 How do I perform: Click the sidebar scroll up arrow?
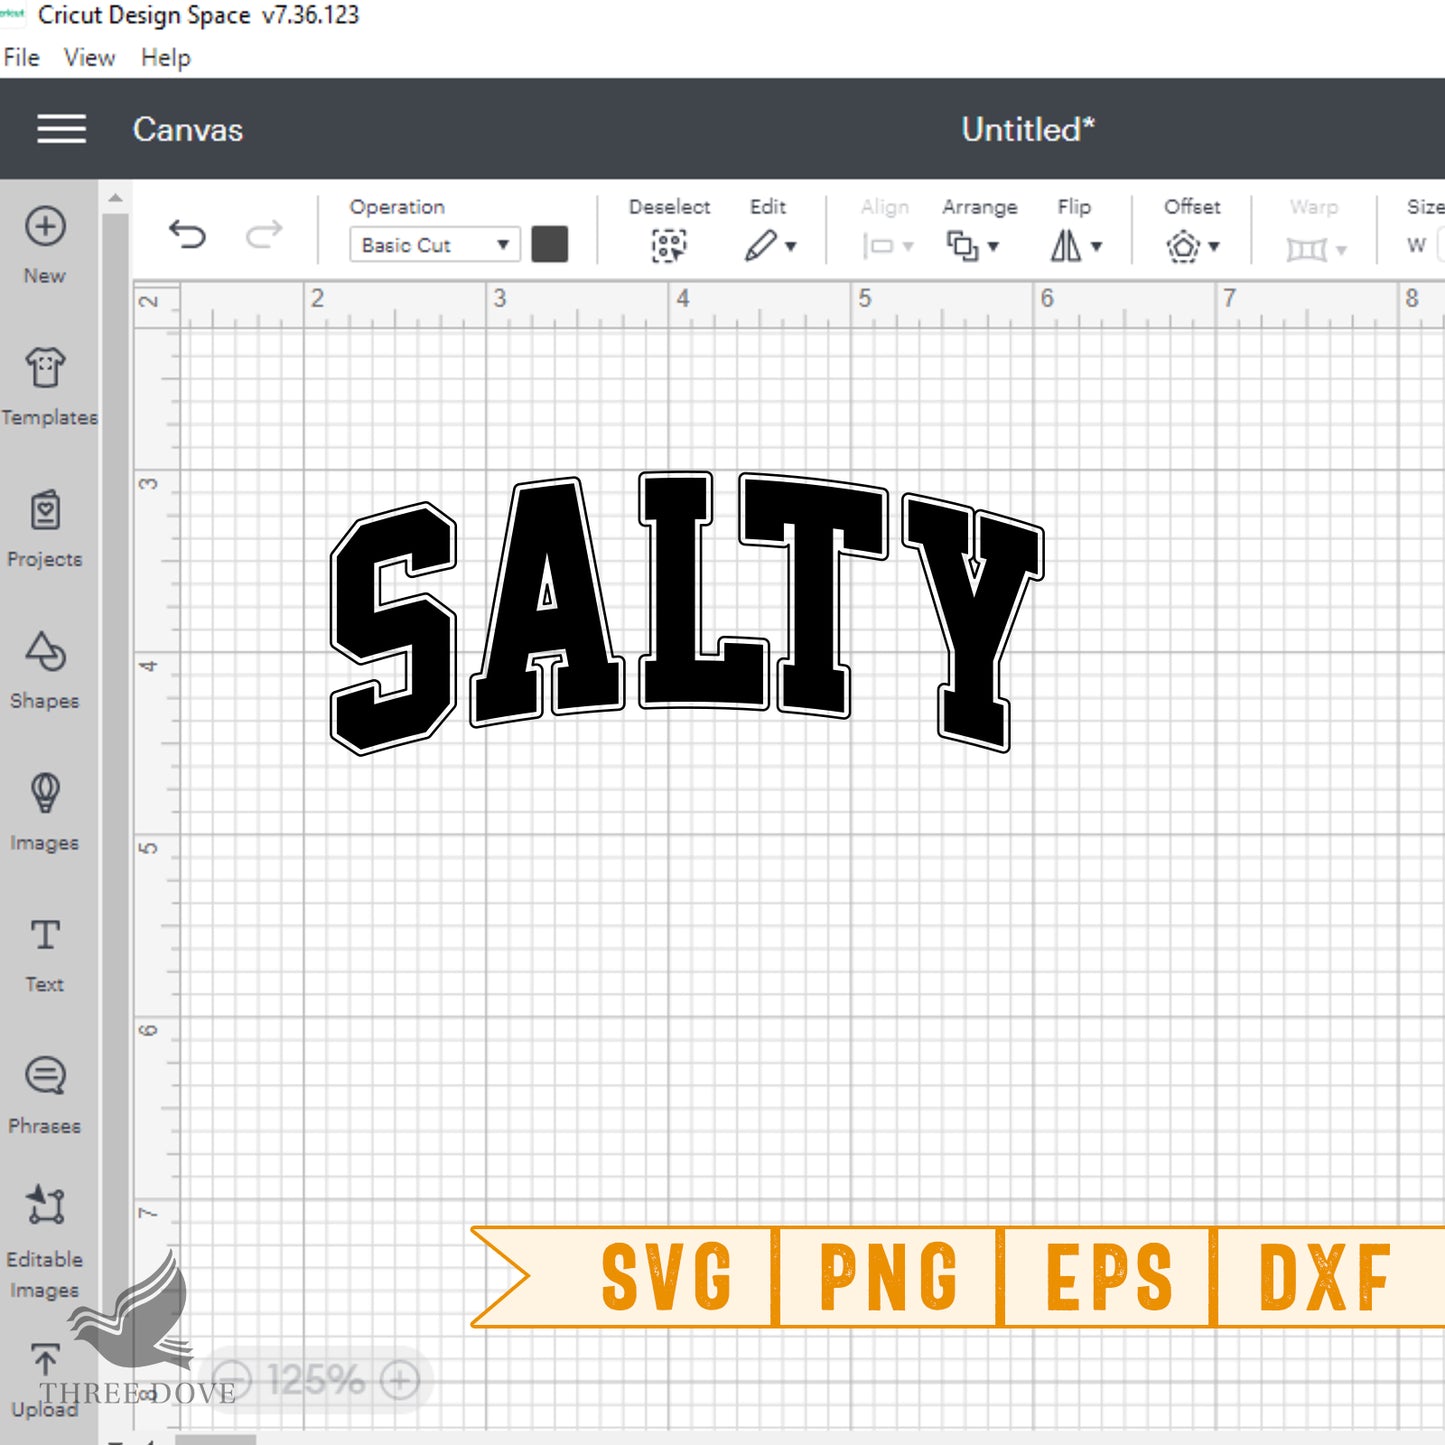coord(116,198)
